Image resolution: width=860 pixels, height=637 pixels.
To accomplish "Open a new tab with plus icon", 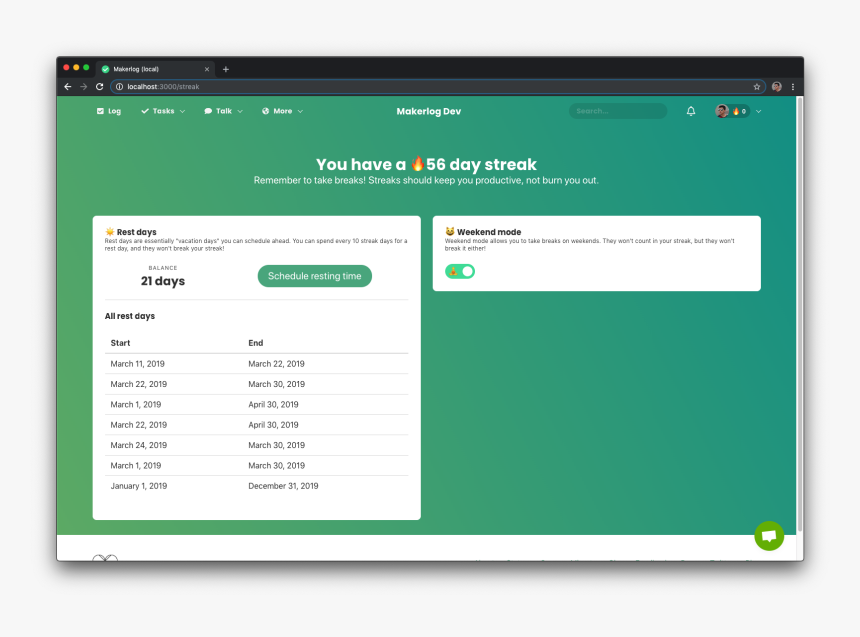I will point(225,69).
